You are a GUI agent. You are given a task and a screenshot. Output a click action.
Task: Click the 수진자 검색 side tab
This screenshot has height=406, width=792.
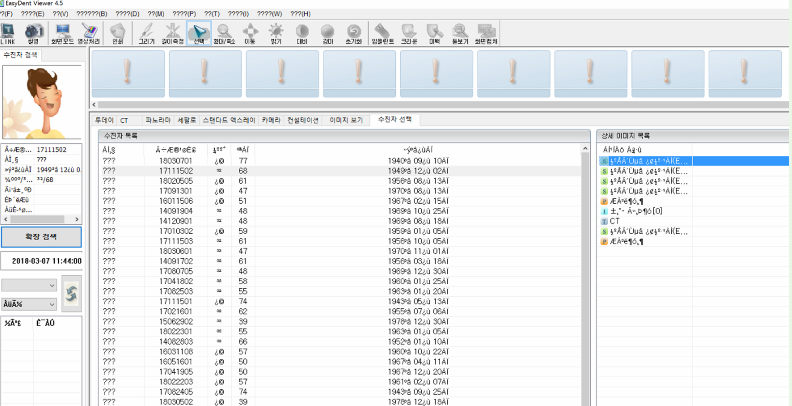20,55
